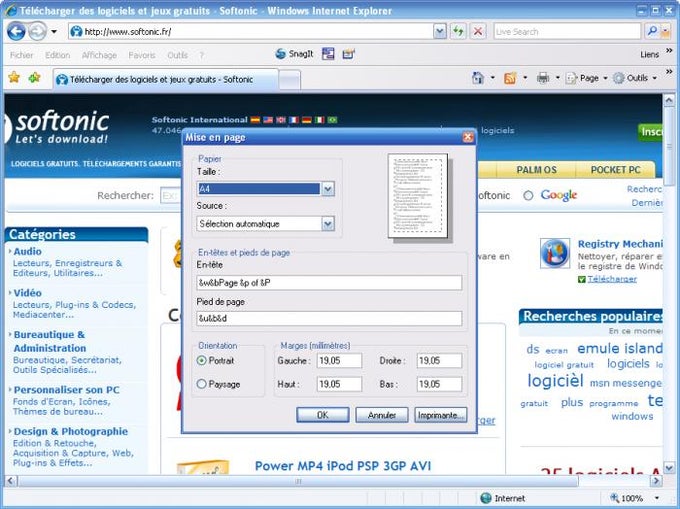
Task: Expand the RSS feeds dropdown arrow
Action: 525,78
